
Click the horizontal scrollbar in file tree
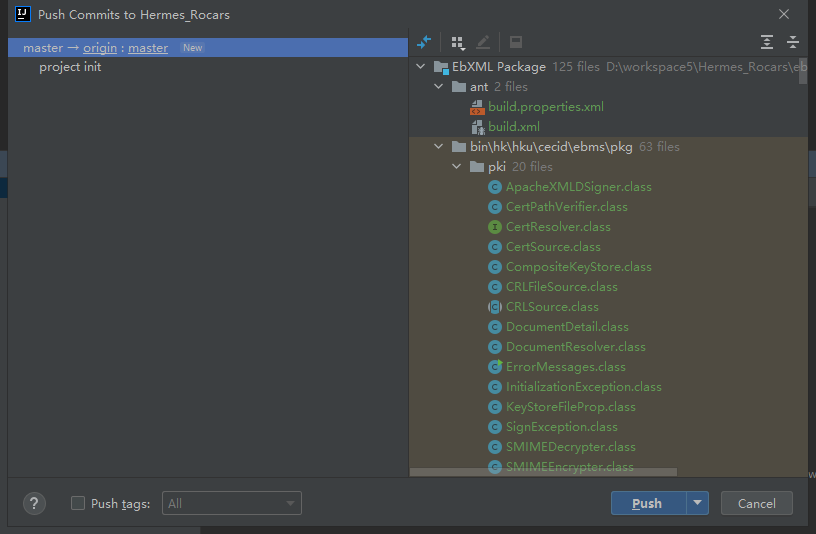(x=543, y=472)
